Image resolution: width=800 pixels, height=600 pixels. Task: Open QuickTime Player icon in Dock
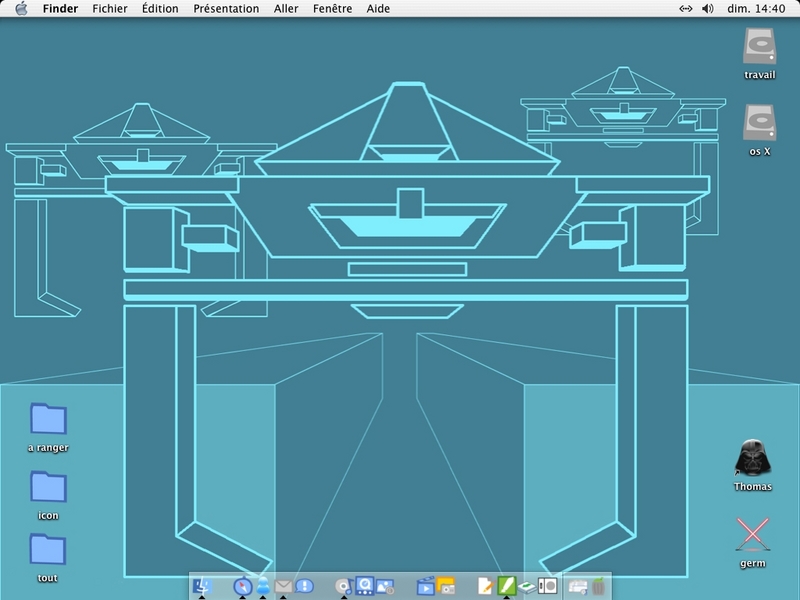click(x=365, y=585)
